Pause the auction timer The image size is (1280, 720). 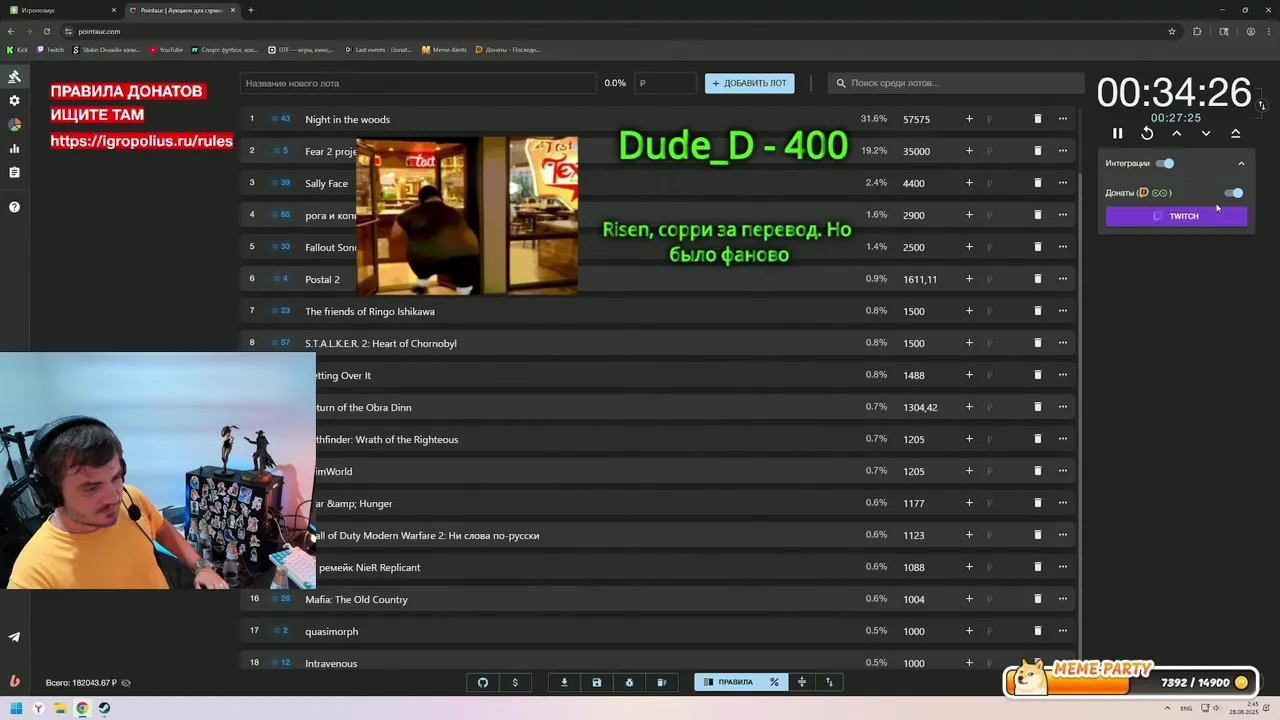[x=1118, y=133]
